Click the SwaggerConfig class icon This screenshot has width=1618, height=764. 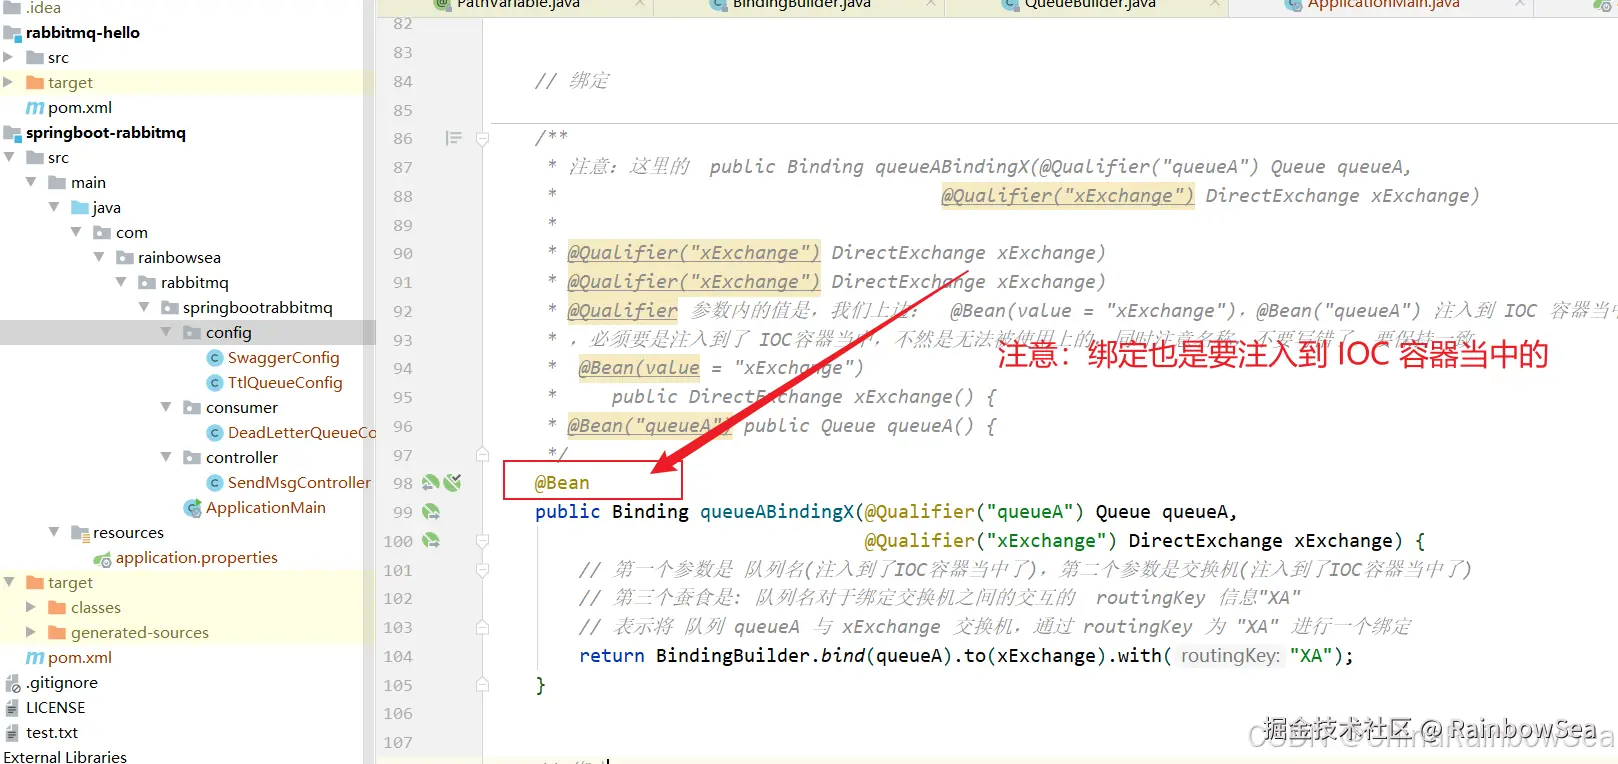tap(214, 358)
